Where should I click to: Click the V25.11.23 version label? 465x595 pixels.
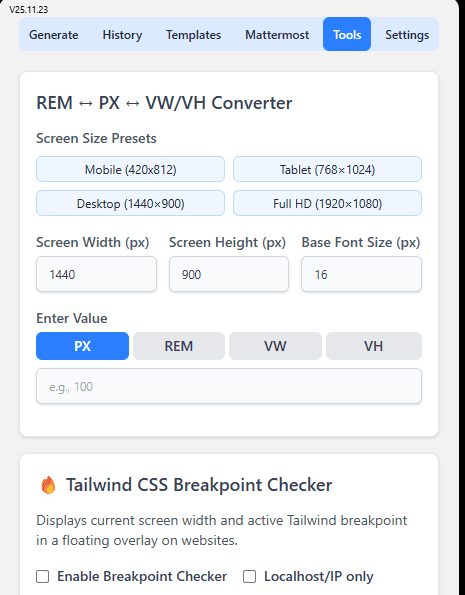point(29,10)
